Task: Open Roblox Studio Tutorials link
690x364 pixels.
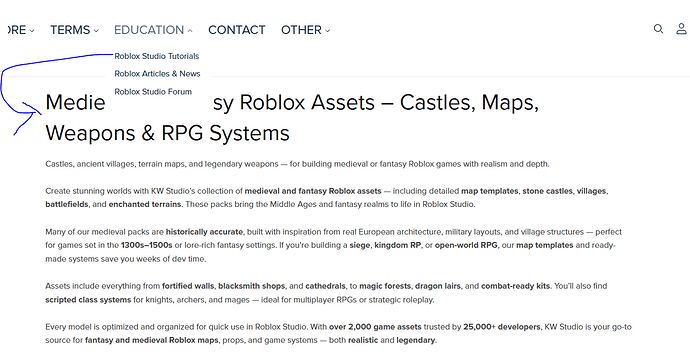Action: 157,56
